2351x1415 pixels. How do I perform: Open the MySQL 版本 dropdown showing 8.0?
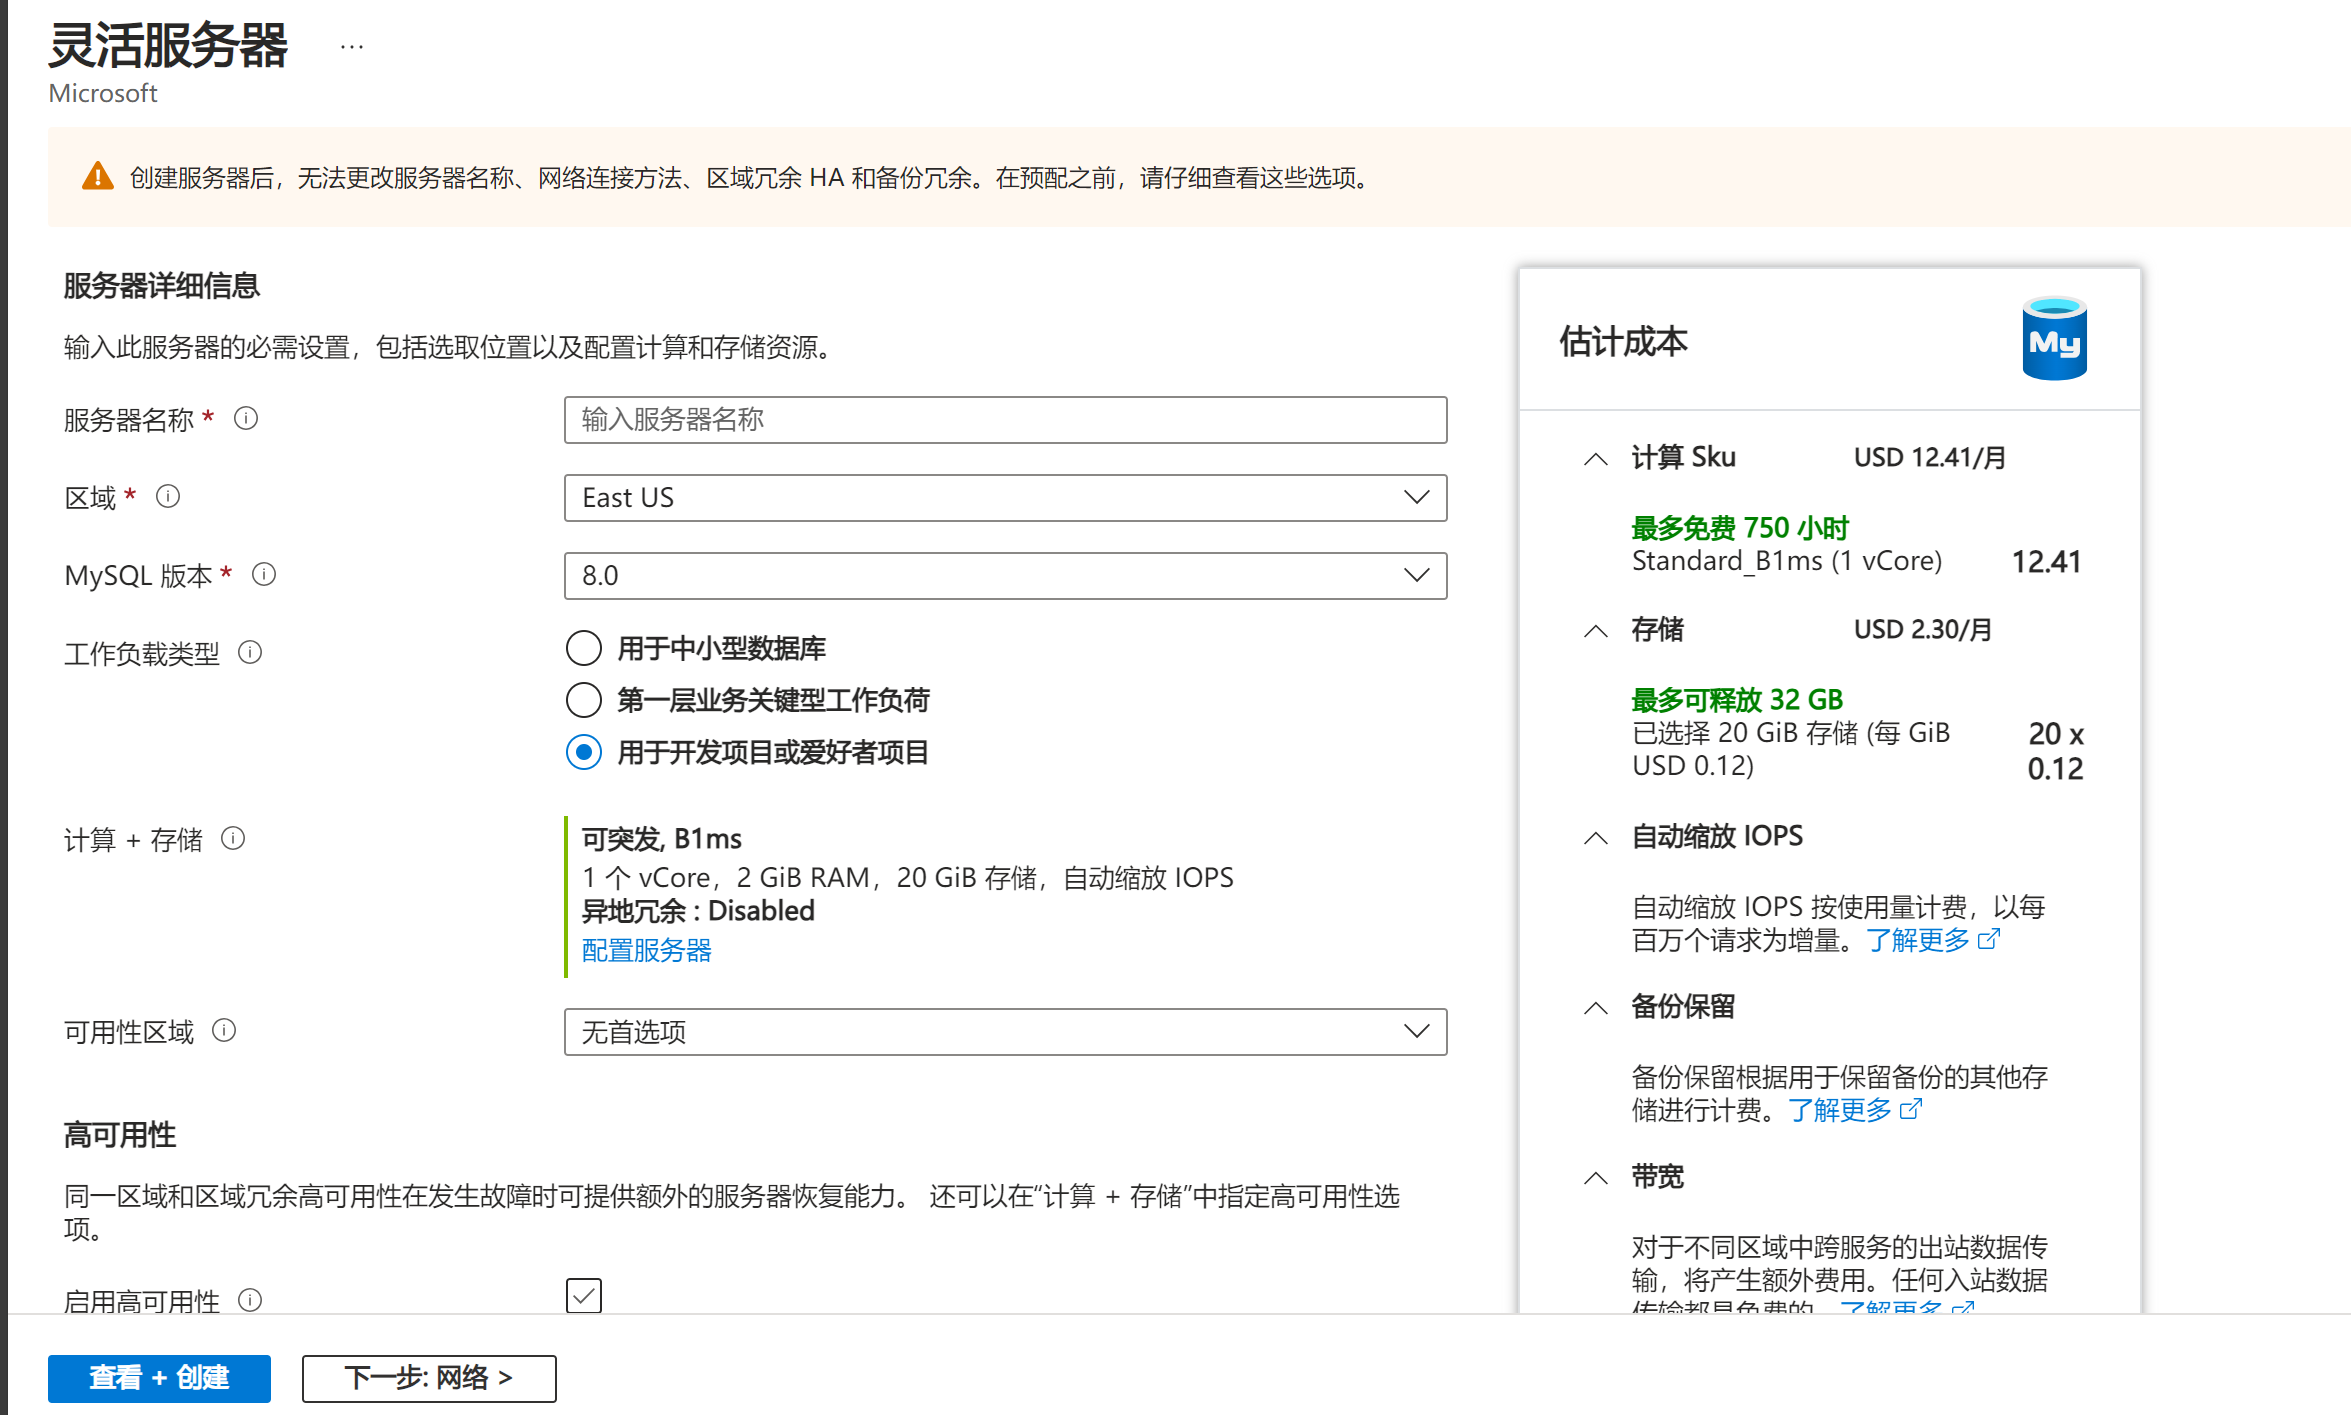1005,575
